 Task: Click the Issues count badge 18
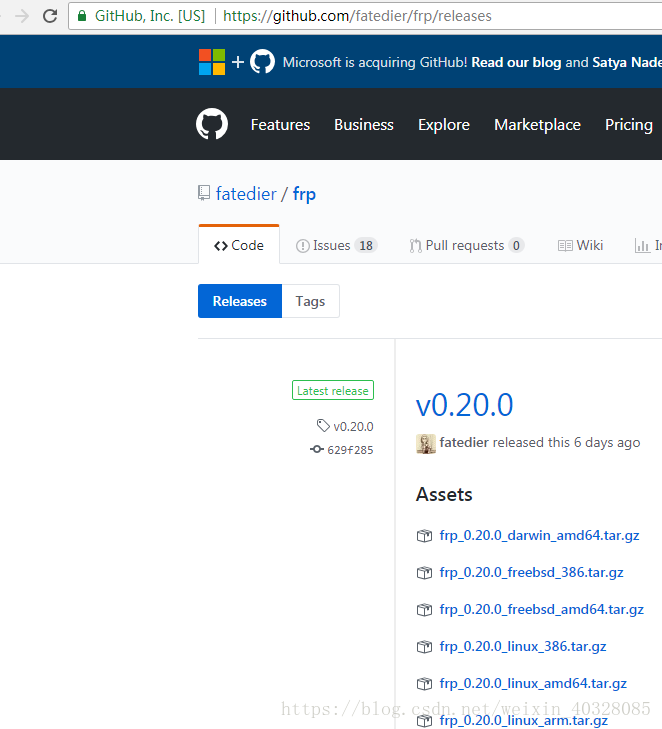point(366,245)
